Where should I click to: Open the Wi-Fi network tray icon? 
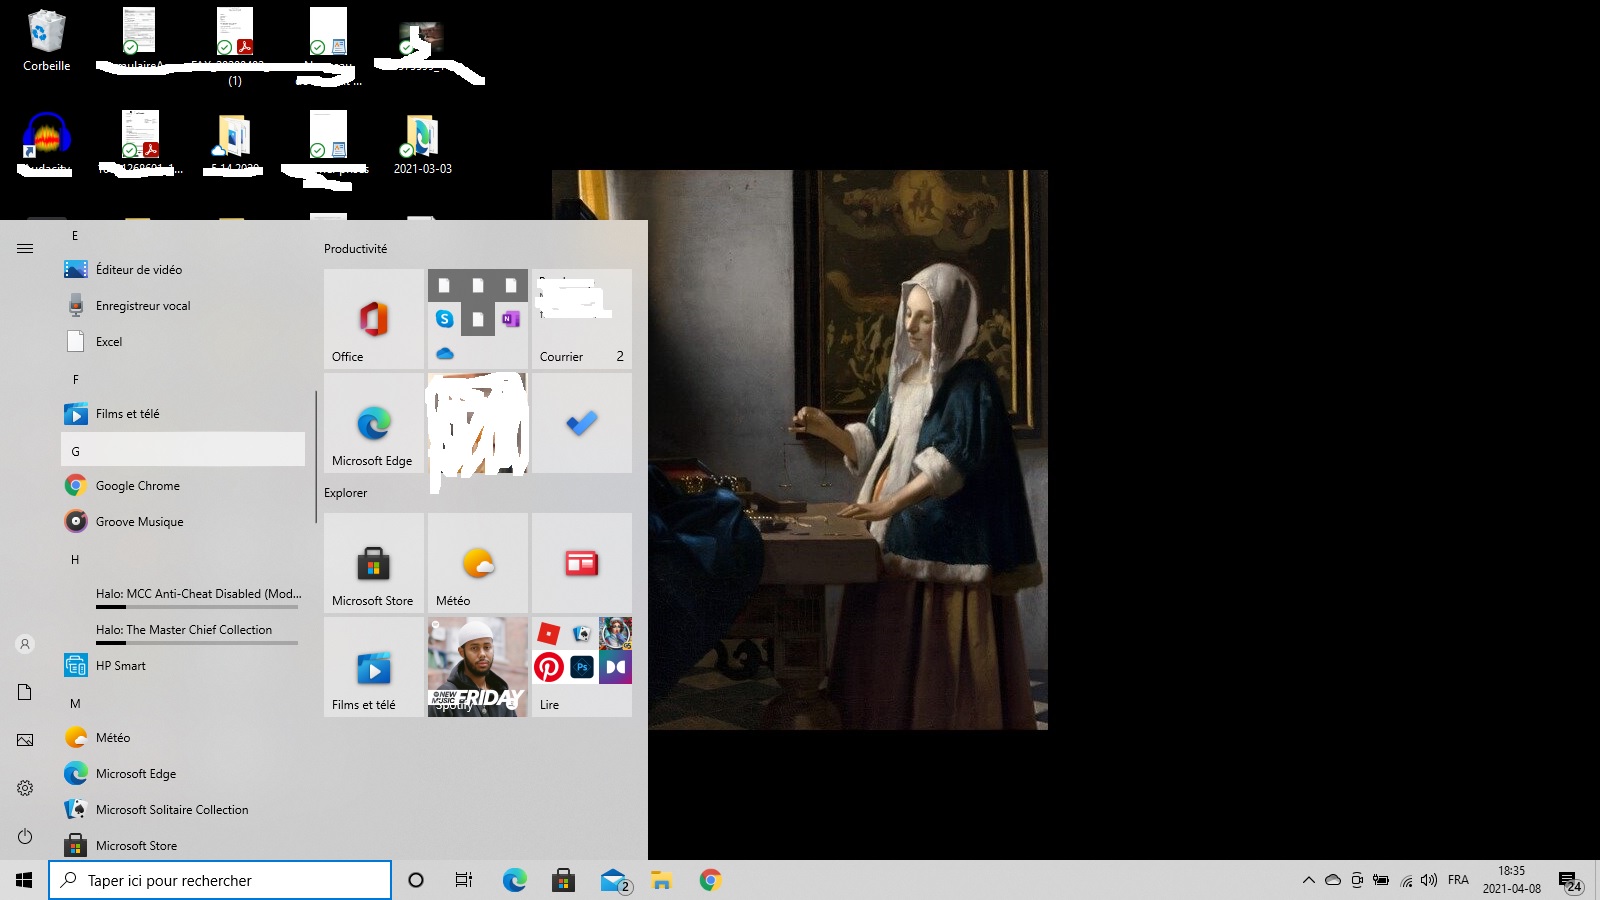[x=1406, y=881]
